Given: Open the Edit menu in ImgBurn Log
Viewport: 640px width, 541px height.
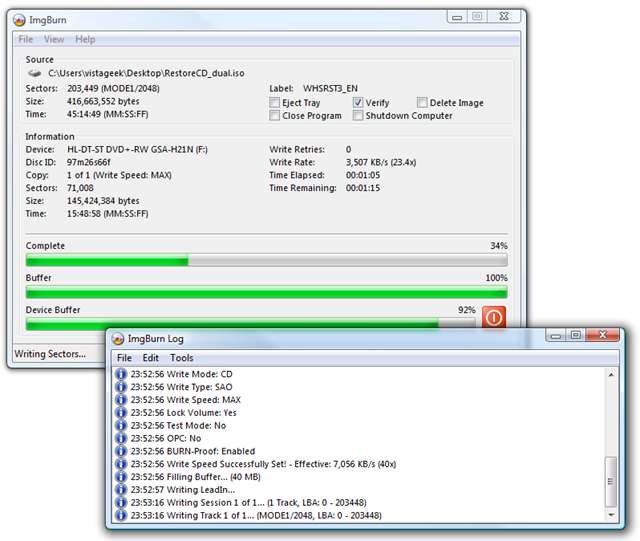Looking at the screenshot, I should pyautogui.click(x=151, y=358).
